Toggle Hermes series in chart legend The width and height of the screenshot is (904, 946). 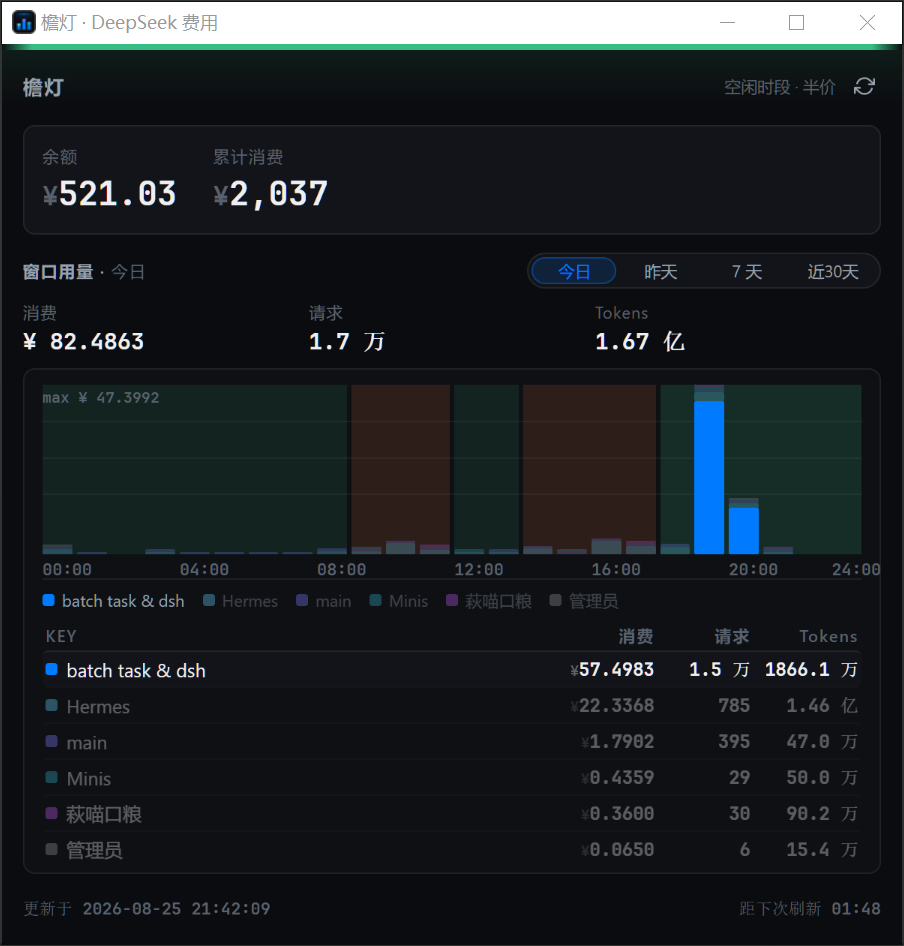coord(240,601)
